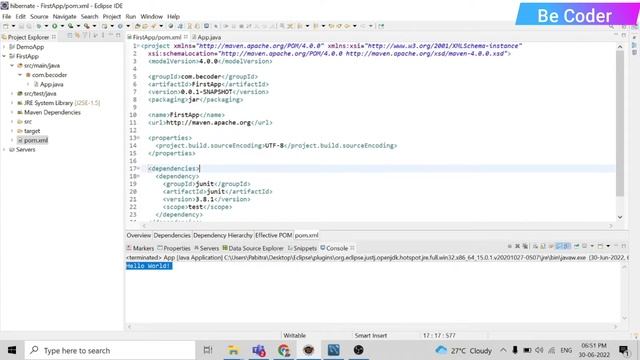Expand the Servers node
640x360 pixels.
[4, 150]
